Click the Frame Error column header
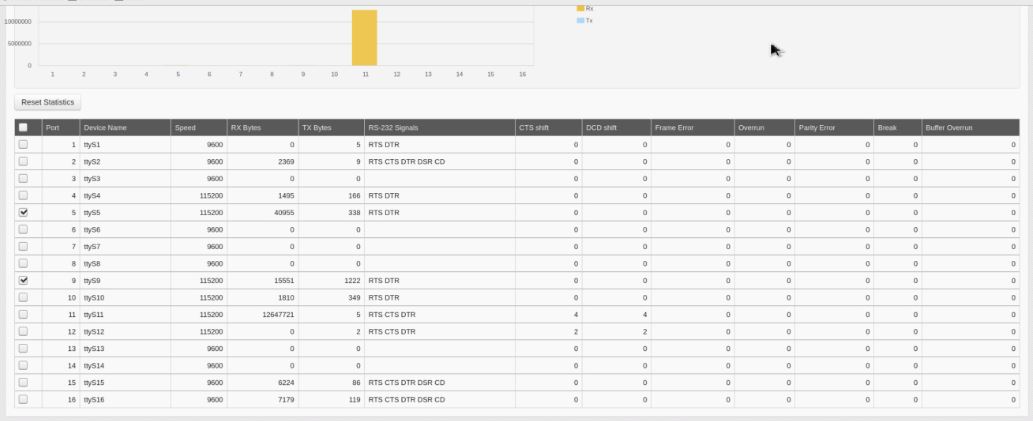The width and height of the screenshot is (1033, 421). [x=675, y=128]
